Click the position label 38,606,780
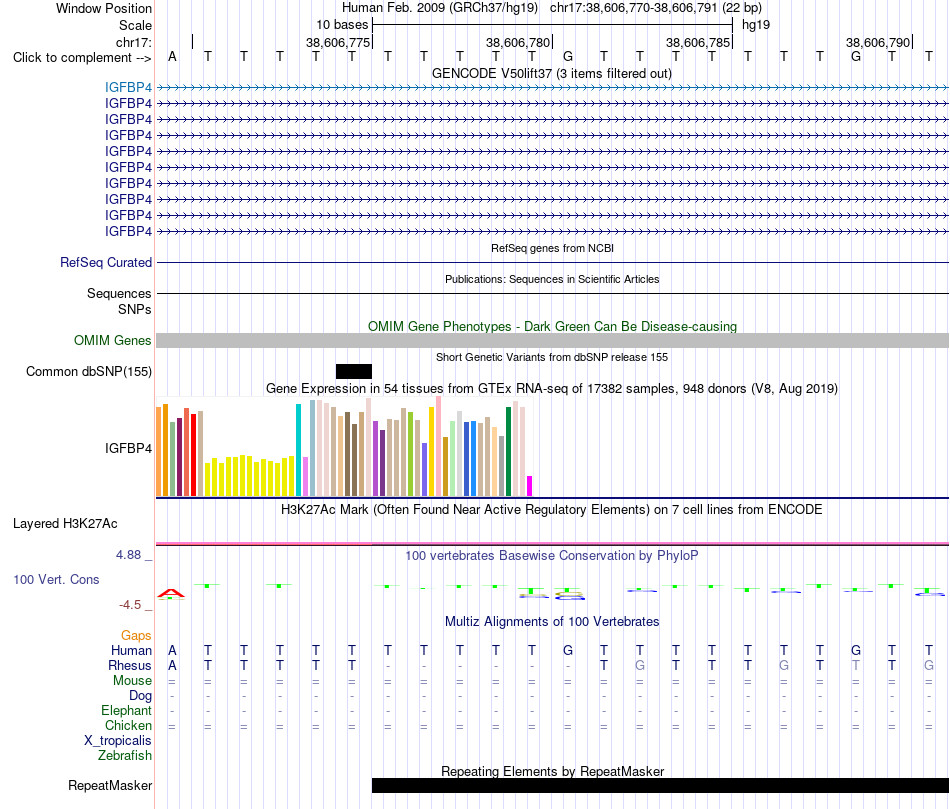950x809 pixels. (517, 42)
